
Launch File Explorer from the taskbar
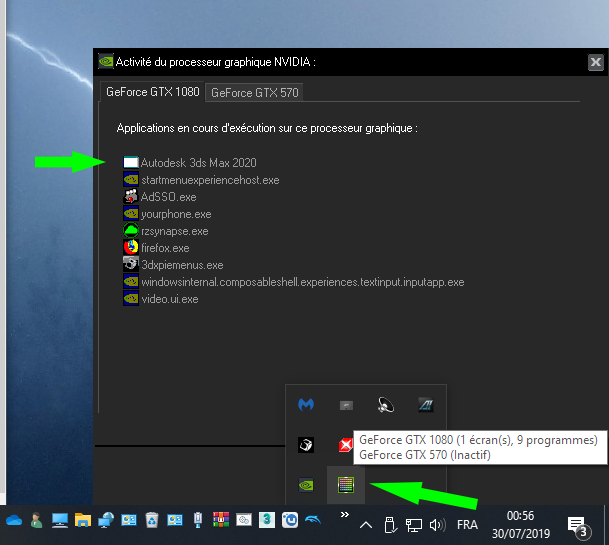tap(83, 520)
